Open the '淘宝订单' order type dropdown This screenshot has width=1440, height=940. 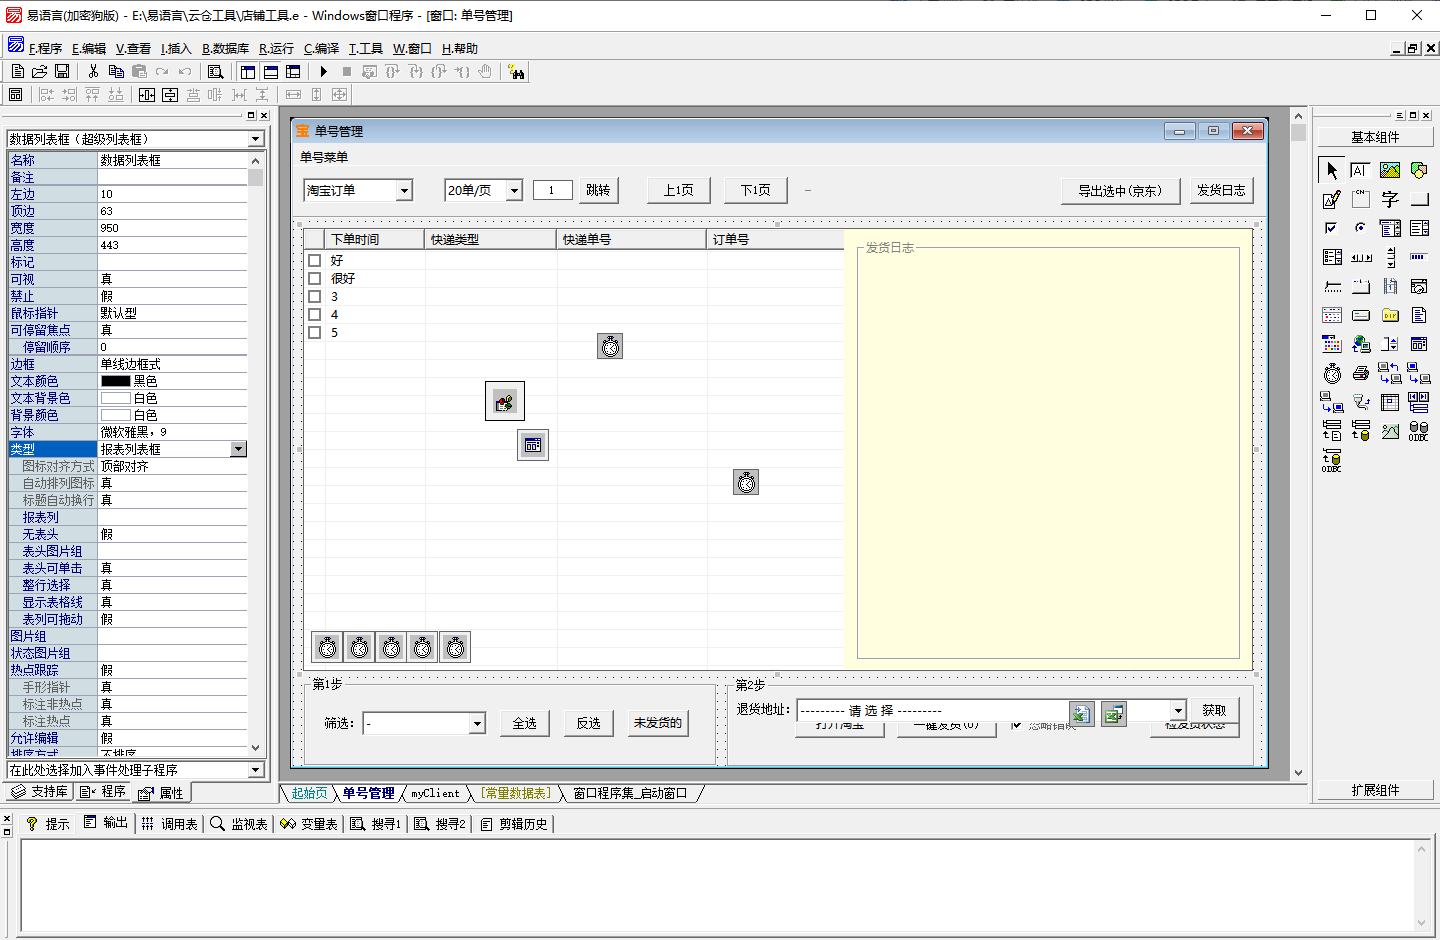(x=404, y=191)
